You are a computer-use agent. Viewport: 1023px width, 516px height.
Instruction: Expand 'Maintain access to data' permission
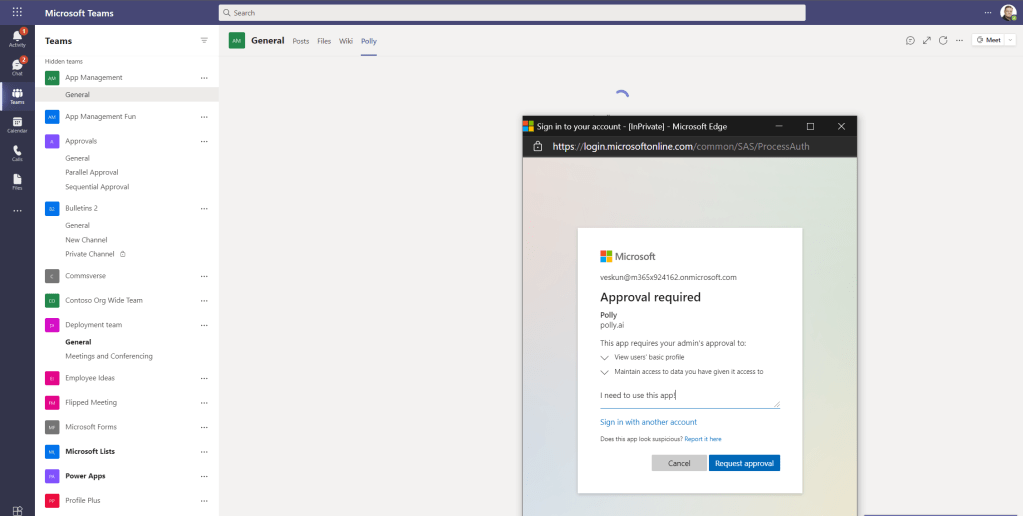pyautogui.click(x=604, y=371)
